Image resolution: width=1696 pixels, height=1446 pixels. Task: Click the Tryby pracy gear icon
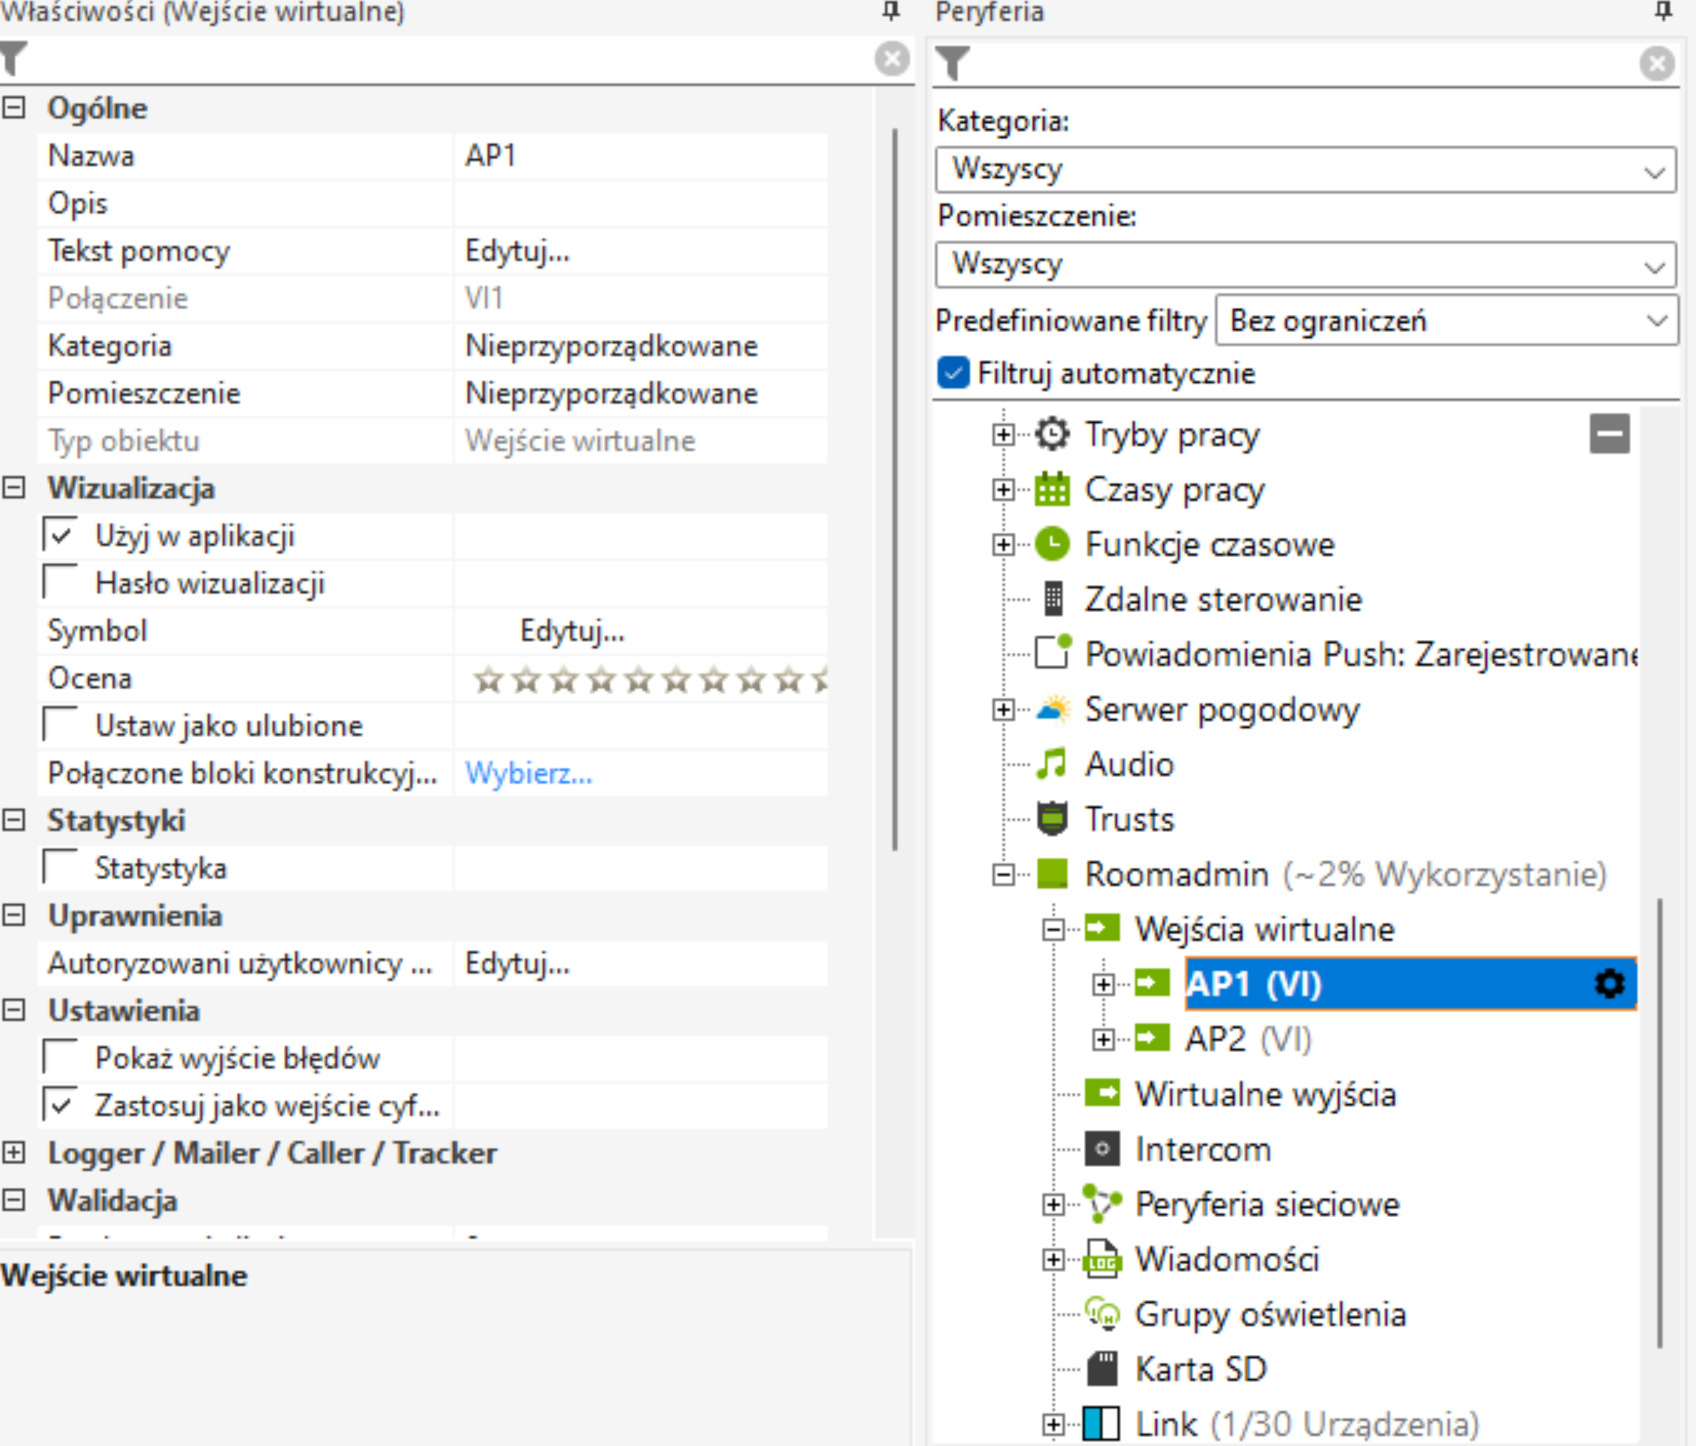pos(1051,434)
